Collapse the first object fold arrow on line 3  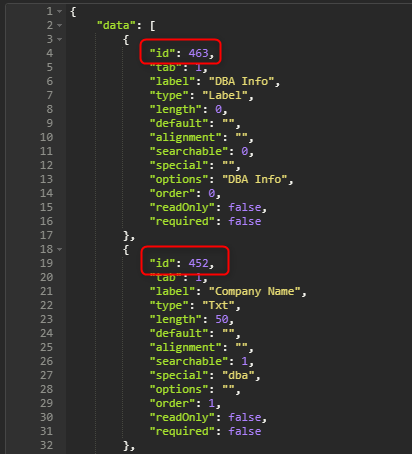tap(59, 40)
